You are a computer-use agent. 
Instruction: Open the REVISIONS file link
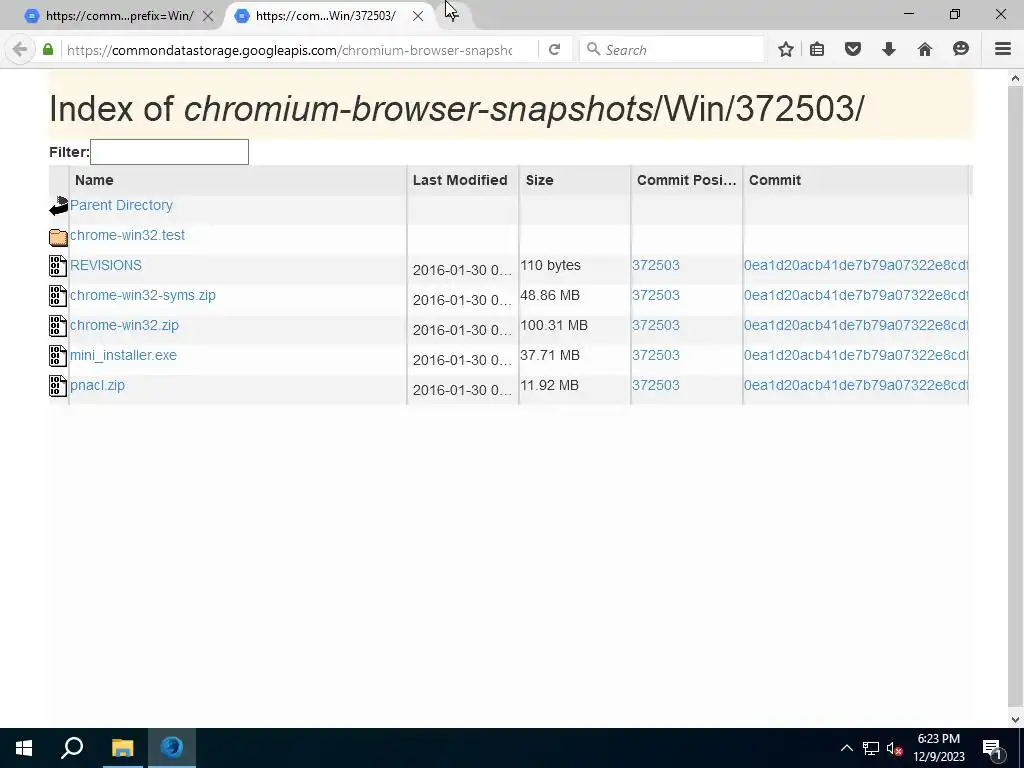pyautogui.click(x=106, y=265)
